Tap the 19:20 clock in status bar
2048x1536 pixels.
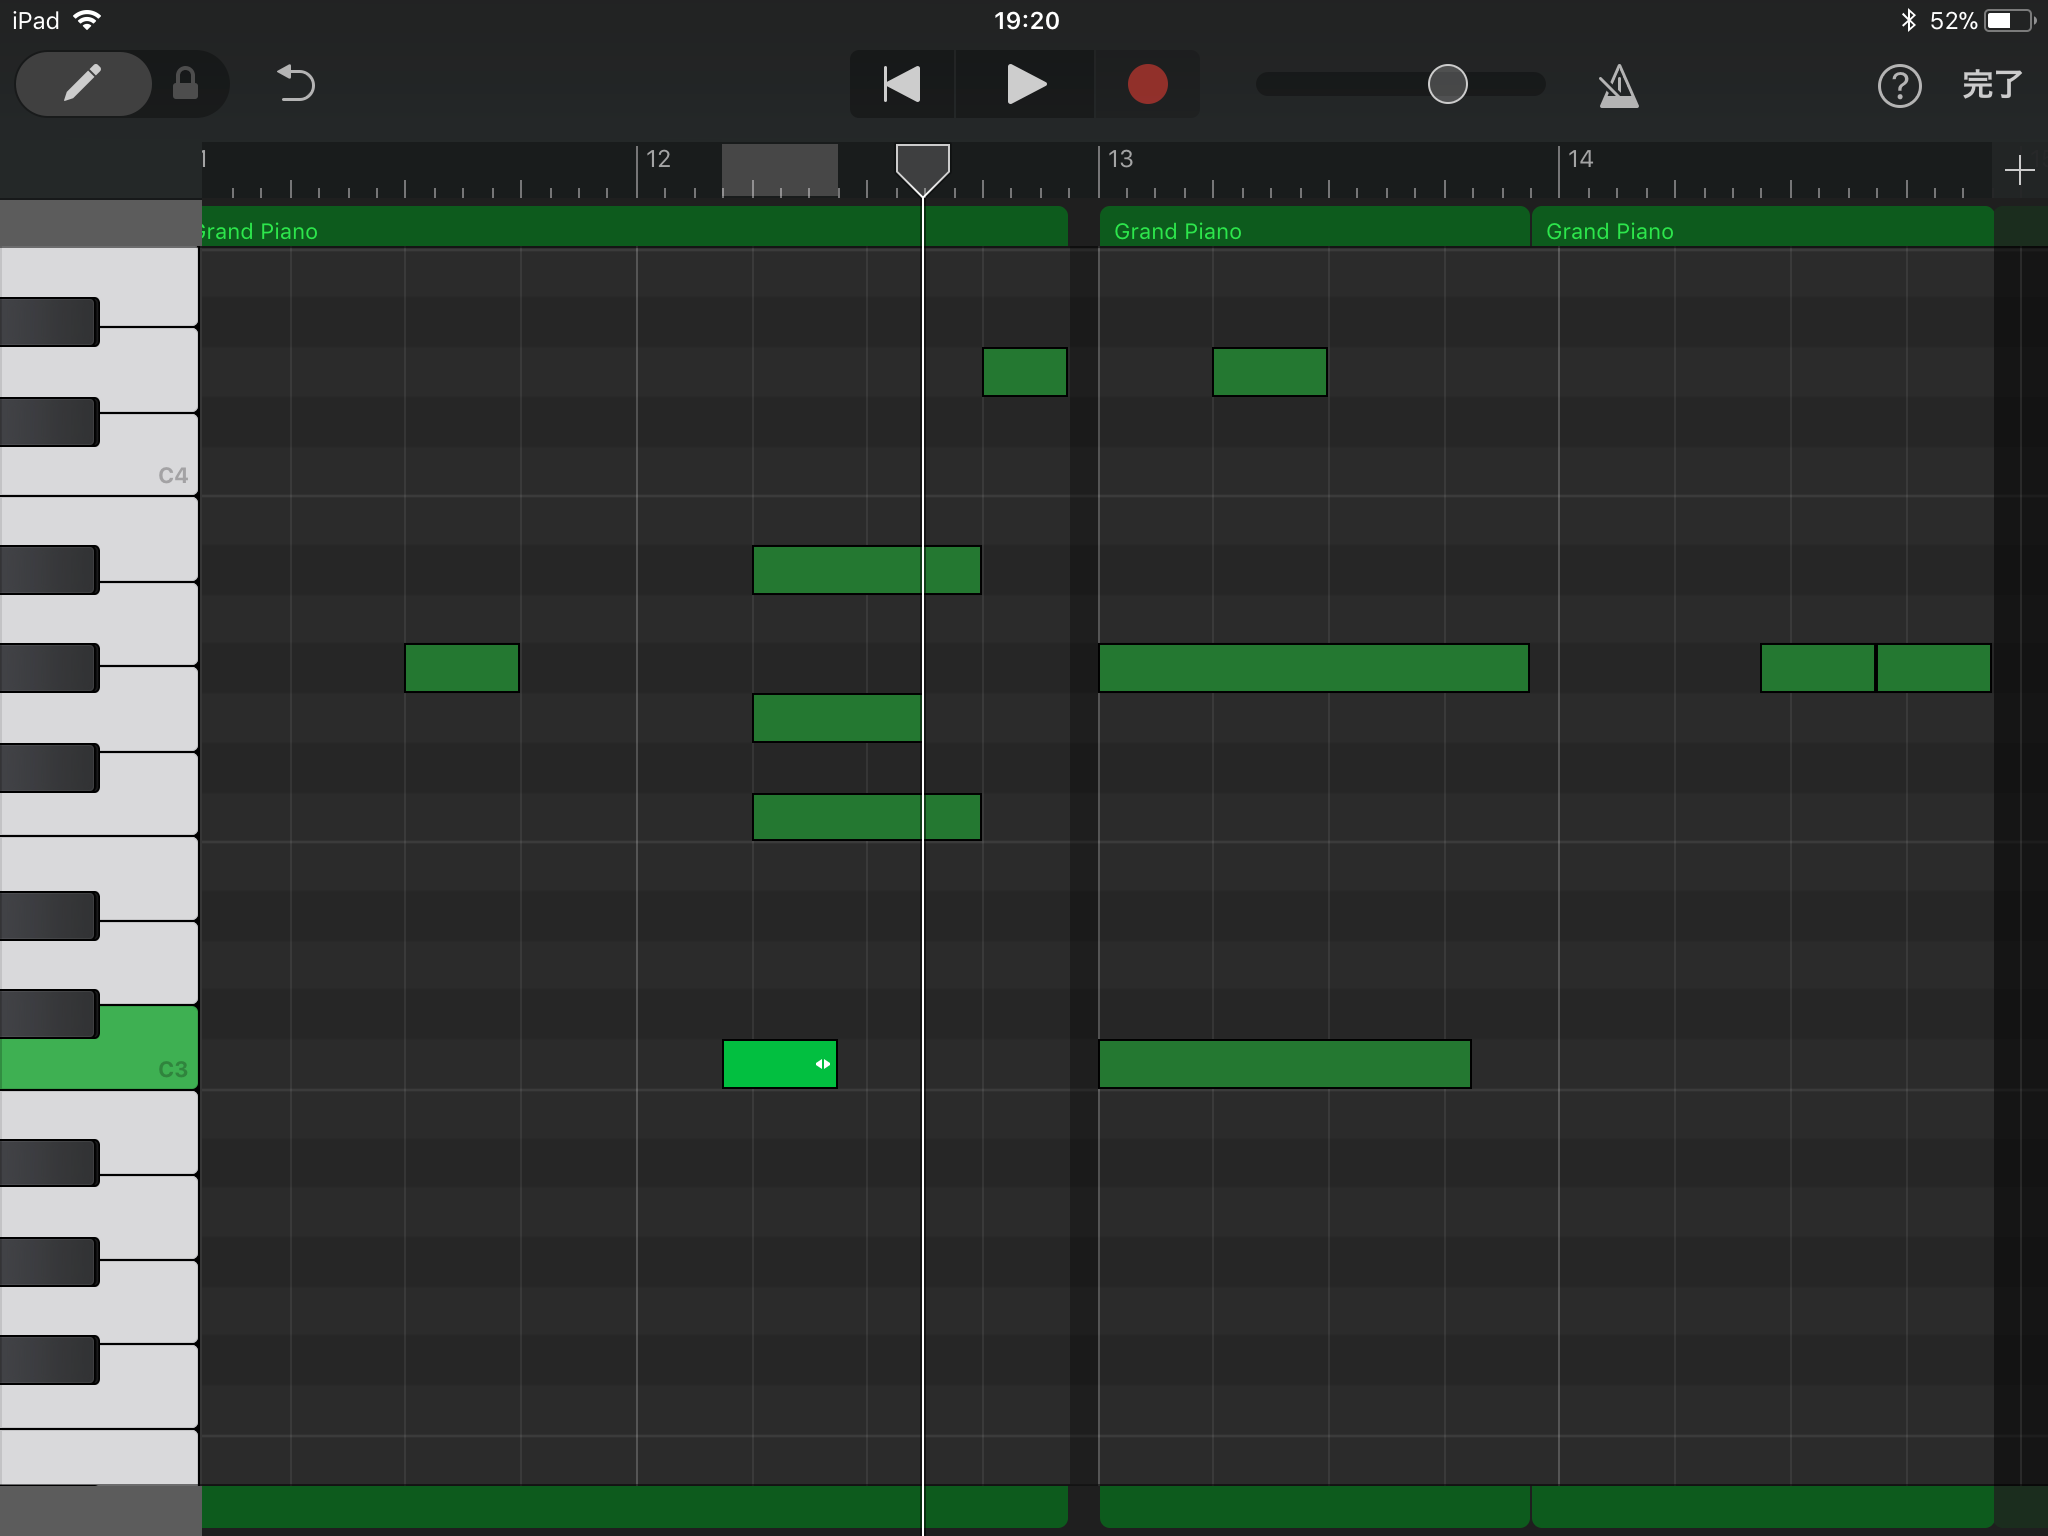click(1026, 20)
